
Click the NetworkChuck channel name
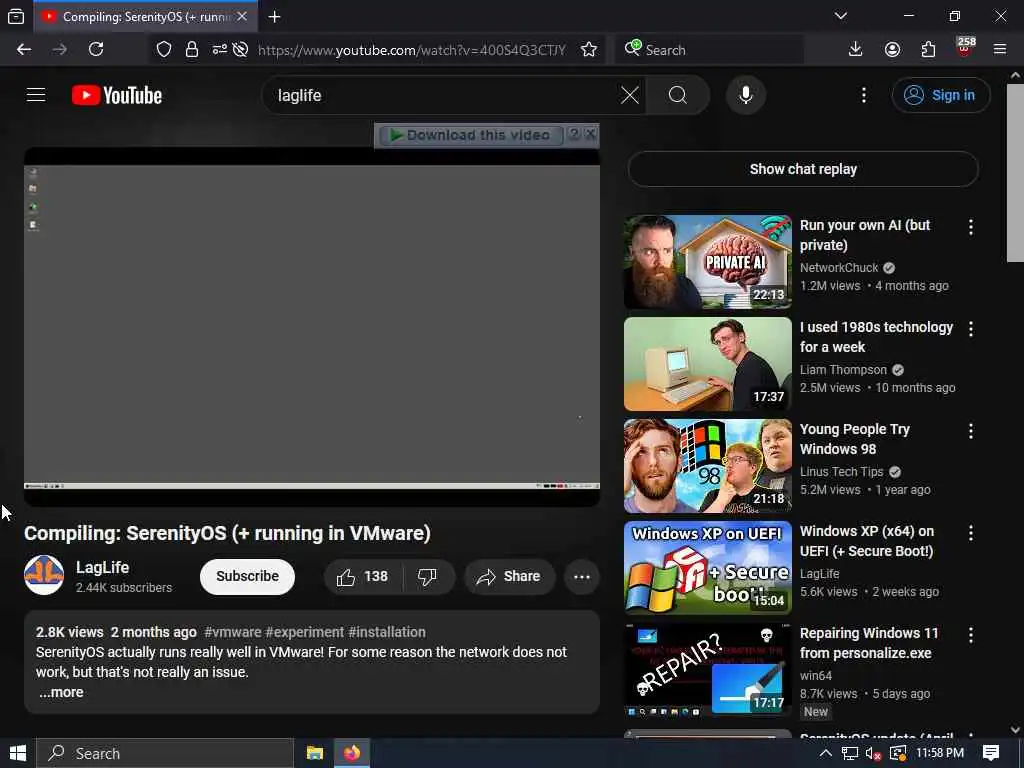[x=839, y=268]
